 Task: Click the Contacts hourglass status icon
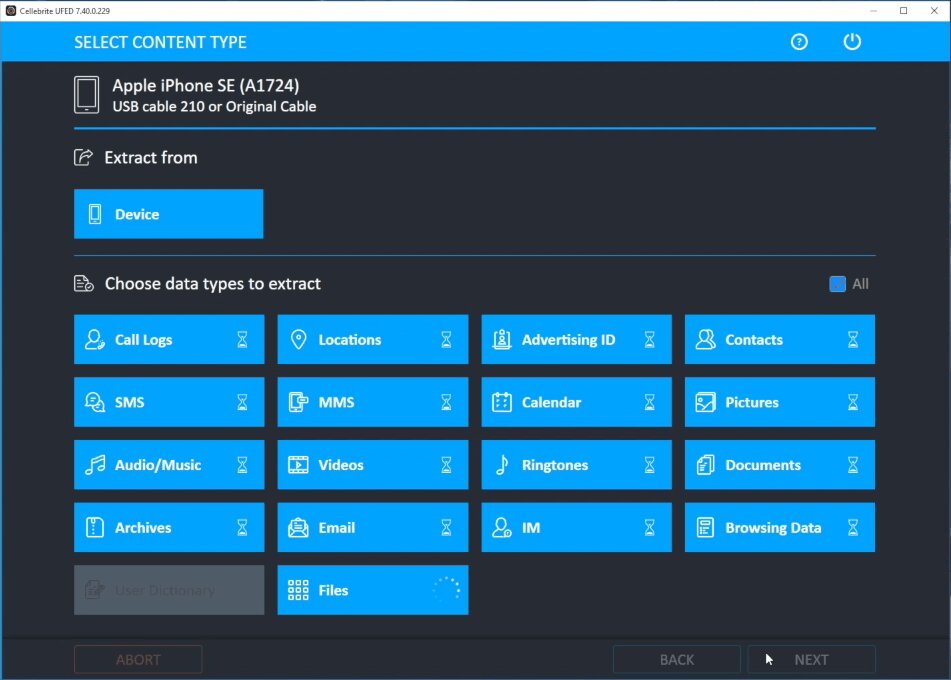(853, 339)
